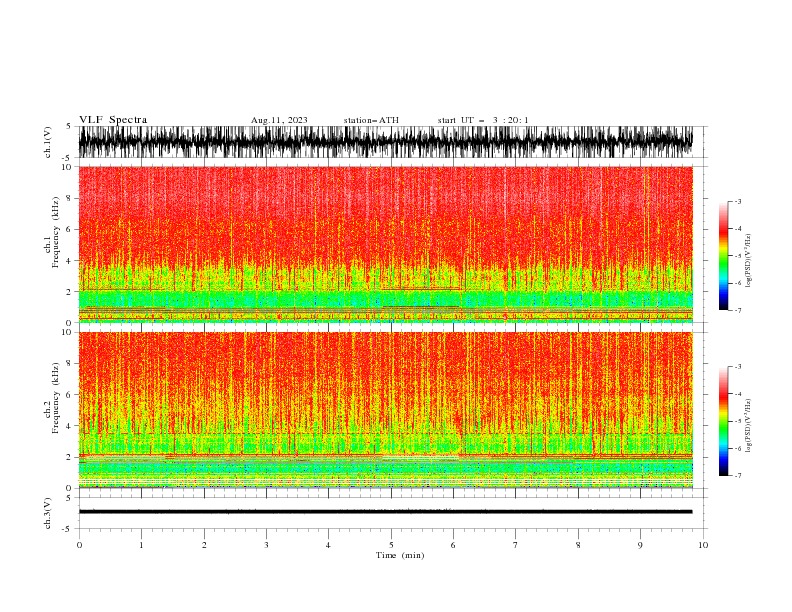Click the time axis tick label "3"

(x=266, y=545)
